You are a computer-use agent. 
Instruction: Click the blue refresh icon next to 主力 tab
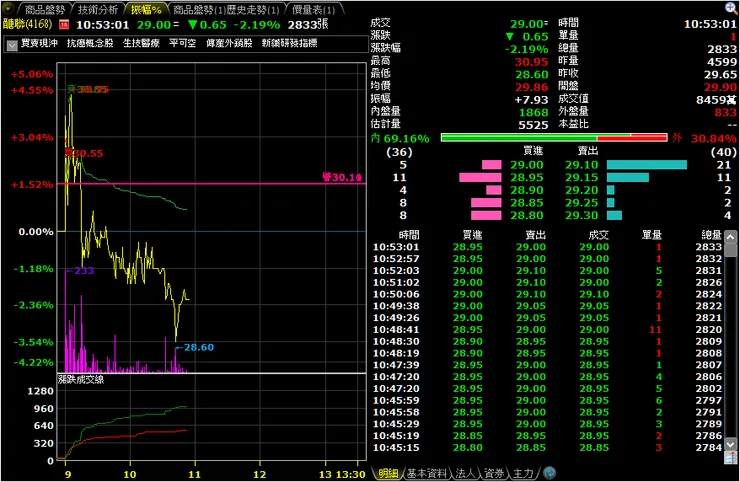pyautogui.click(x=549, y=473)
